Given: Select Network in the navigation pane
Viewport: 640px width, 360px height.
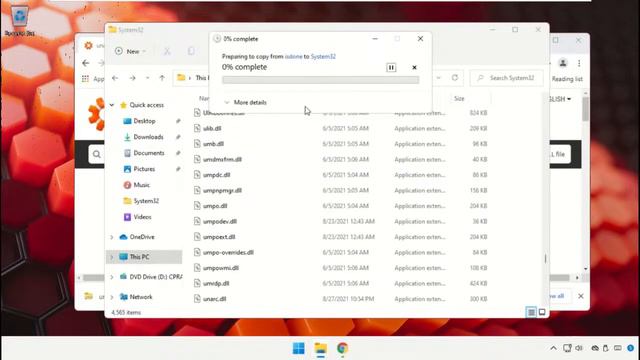Looking at the screenshot, I should tap(136, 297).
